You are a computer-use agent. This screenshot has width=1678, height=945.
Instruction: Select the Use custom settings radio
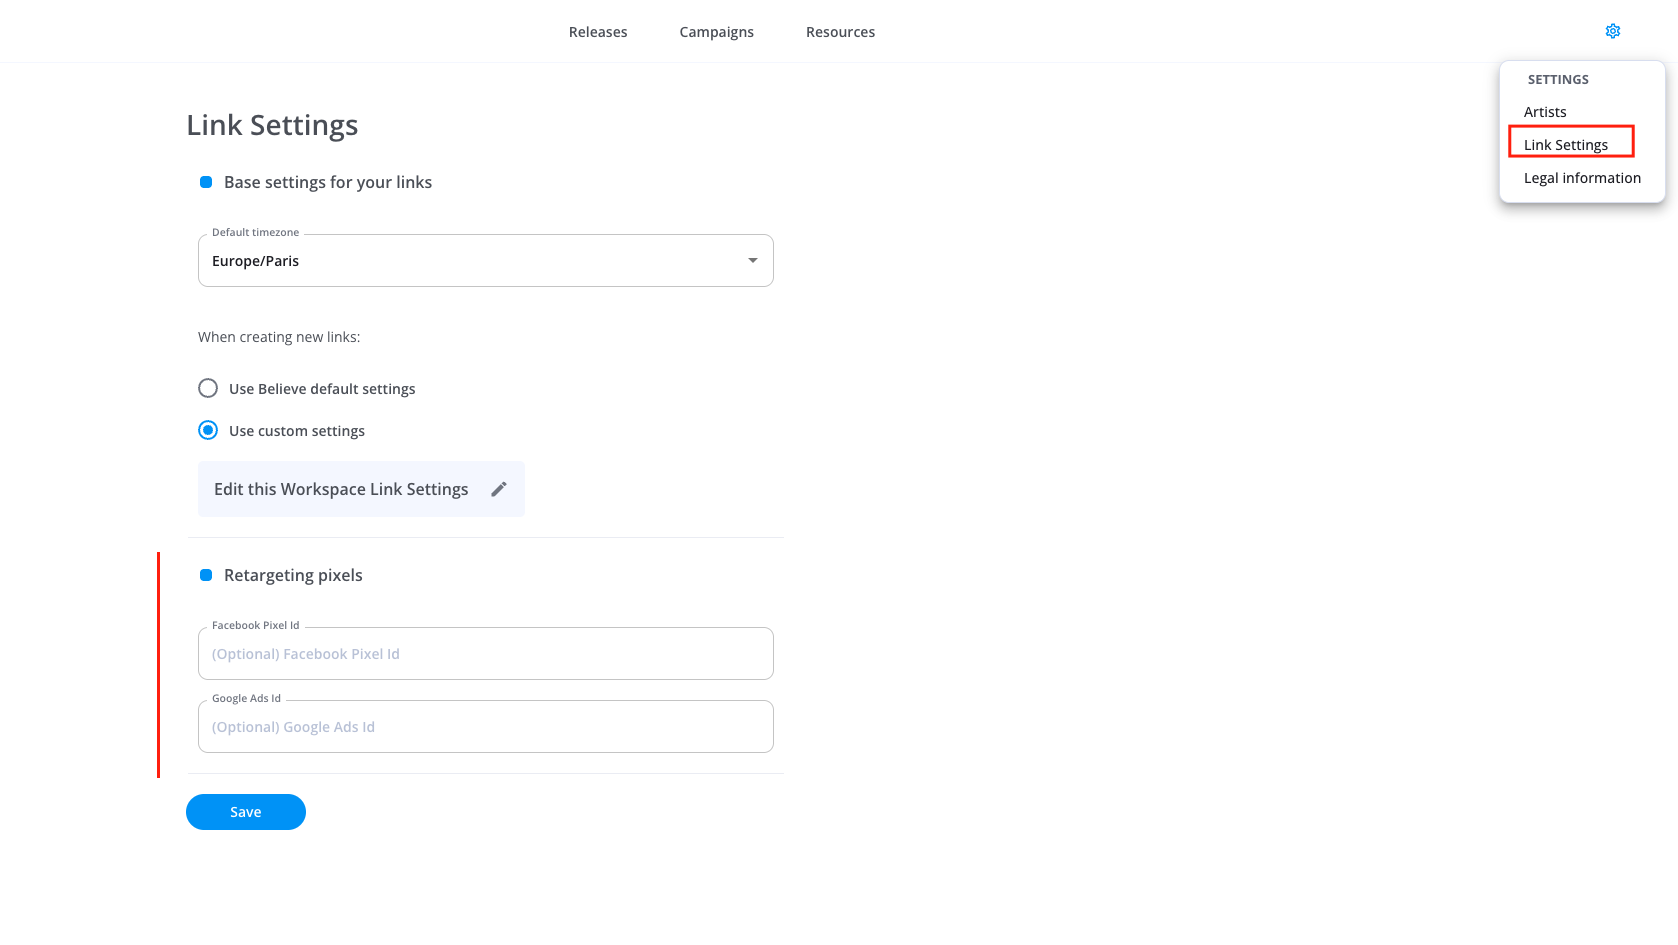pyautogui.click(x=208, y=430)
